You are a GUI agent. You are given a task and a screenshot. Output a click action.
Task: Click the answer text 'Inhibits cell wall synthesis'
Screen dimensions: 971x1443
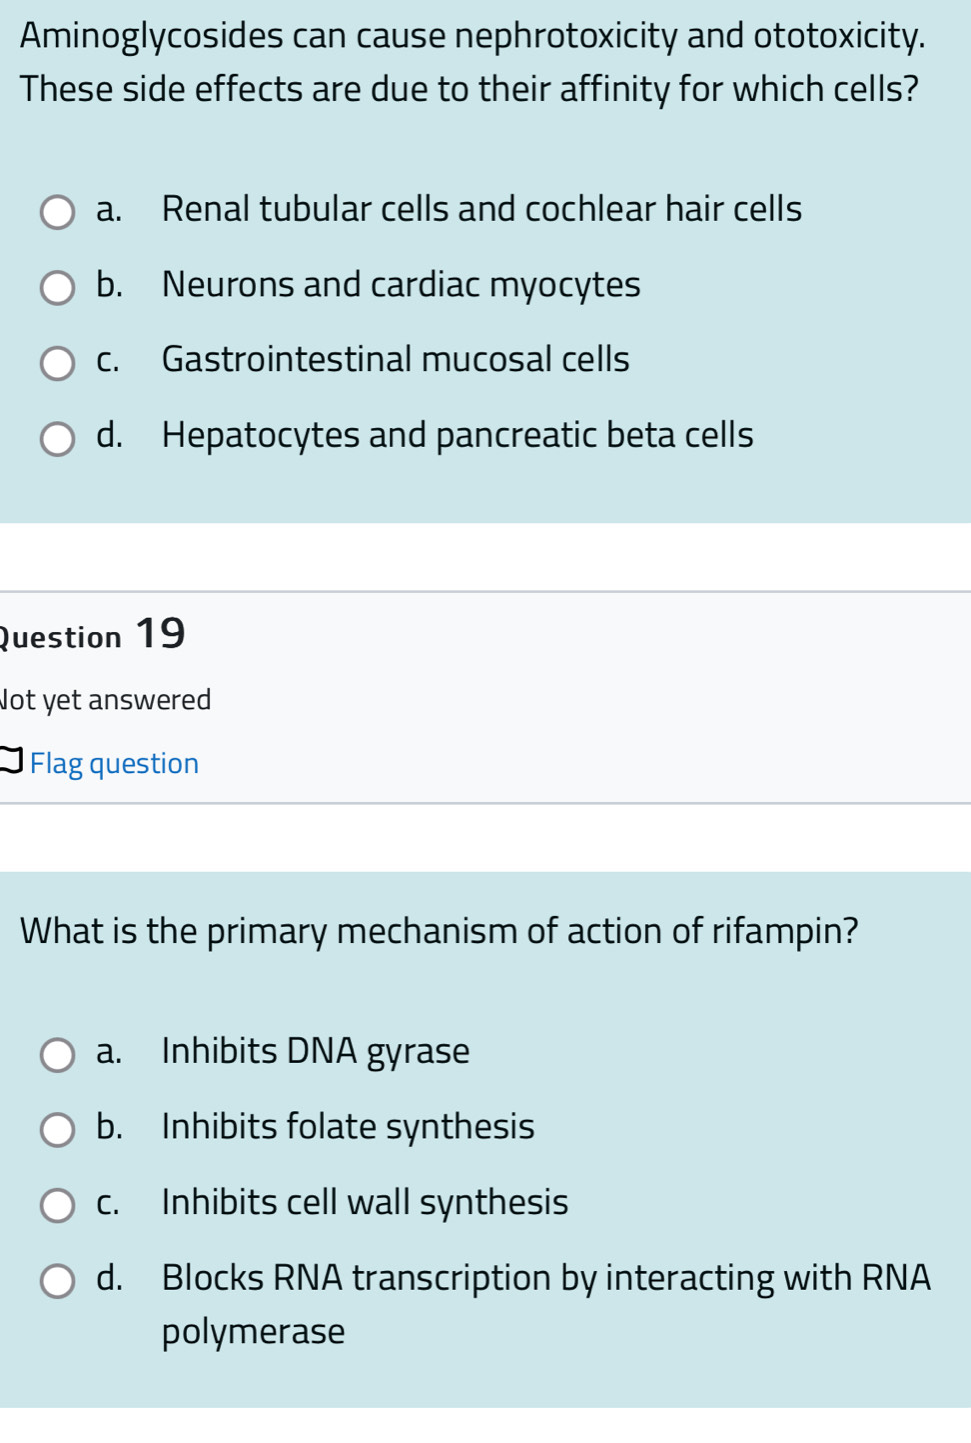[x=364, y=1202]
